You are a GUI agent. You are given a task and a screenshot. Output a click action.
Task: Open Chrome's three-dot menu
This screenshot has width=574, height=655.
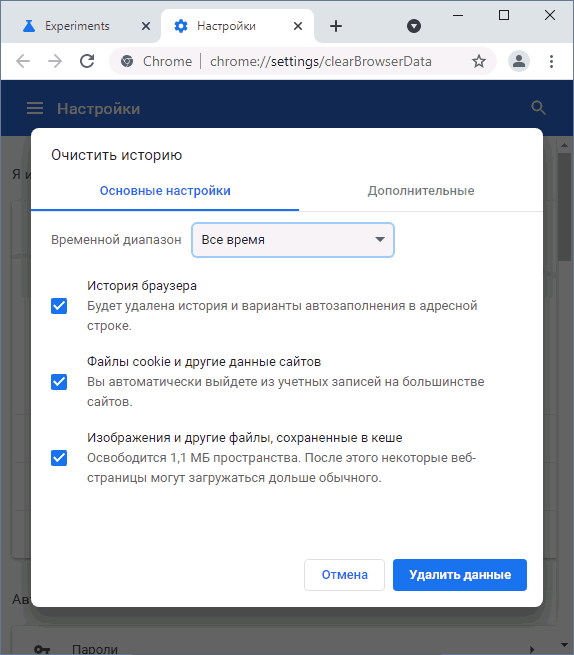click(551, 61)
